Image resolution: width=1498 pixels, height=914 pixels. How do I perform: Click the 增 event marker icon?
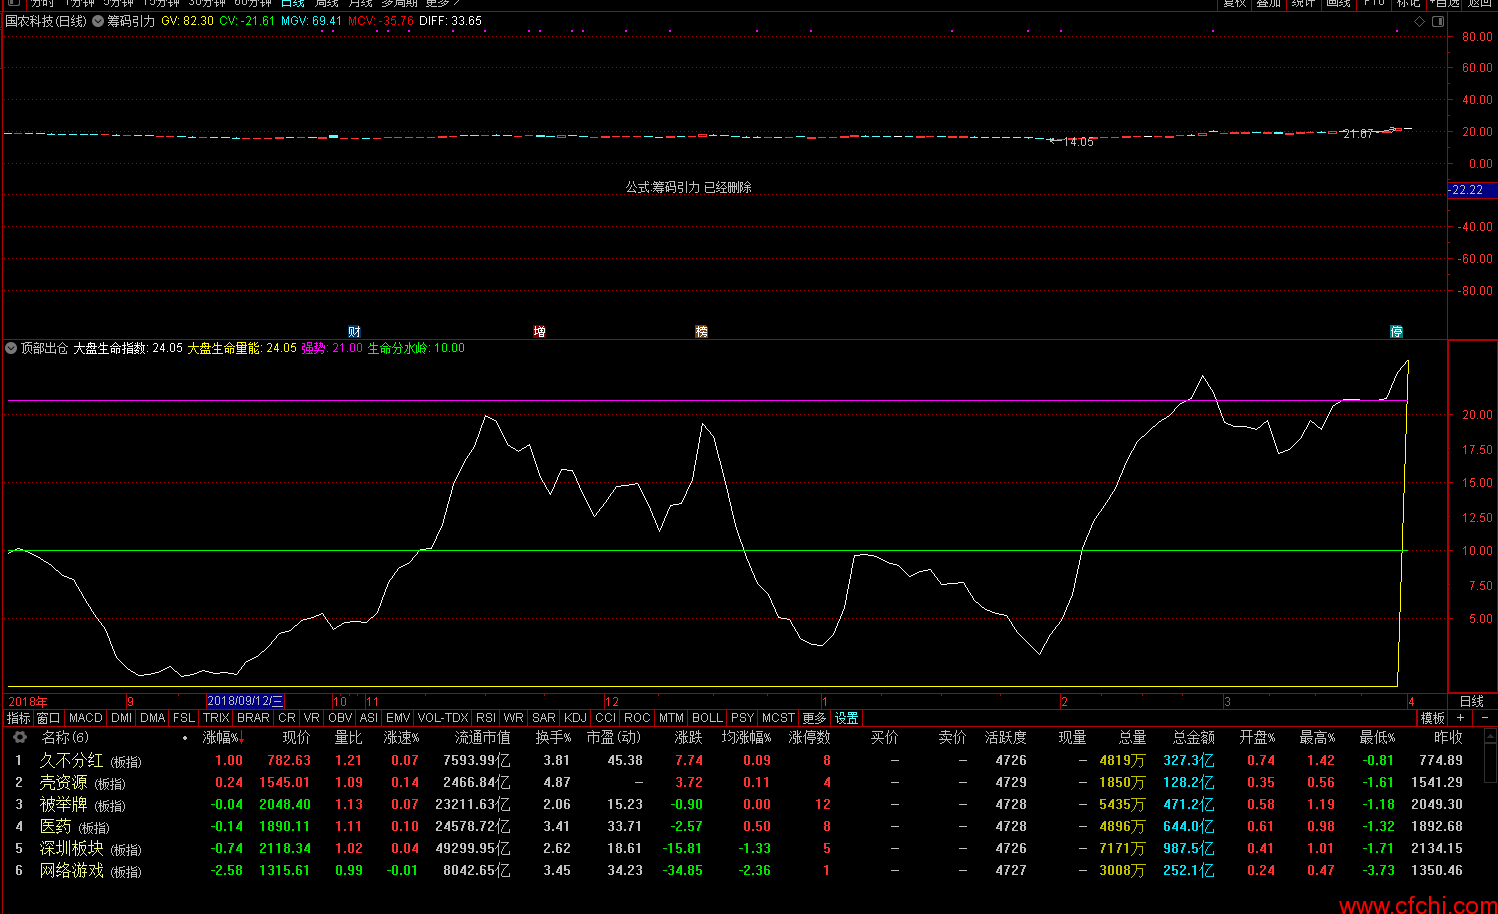pyautogui.click(x=539, y=331)
